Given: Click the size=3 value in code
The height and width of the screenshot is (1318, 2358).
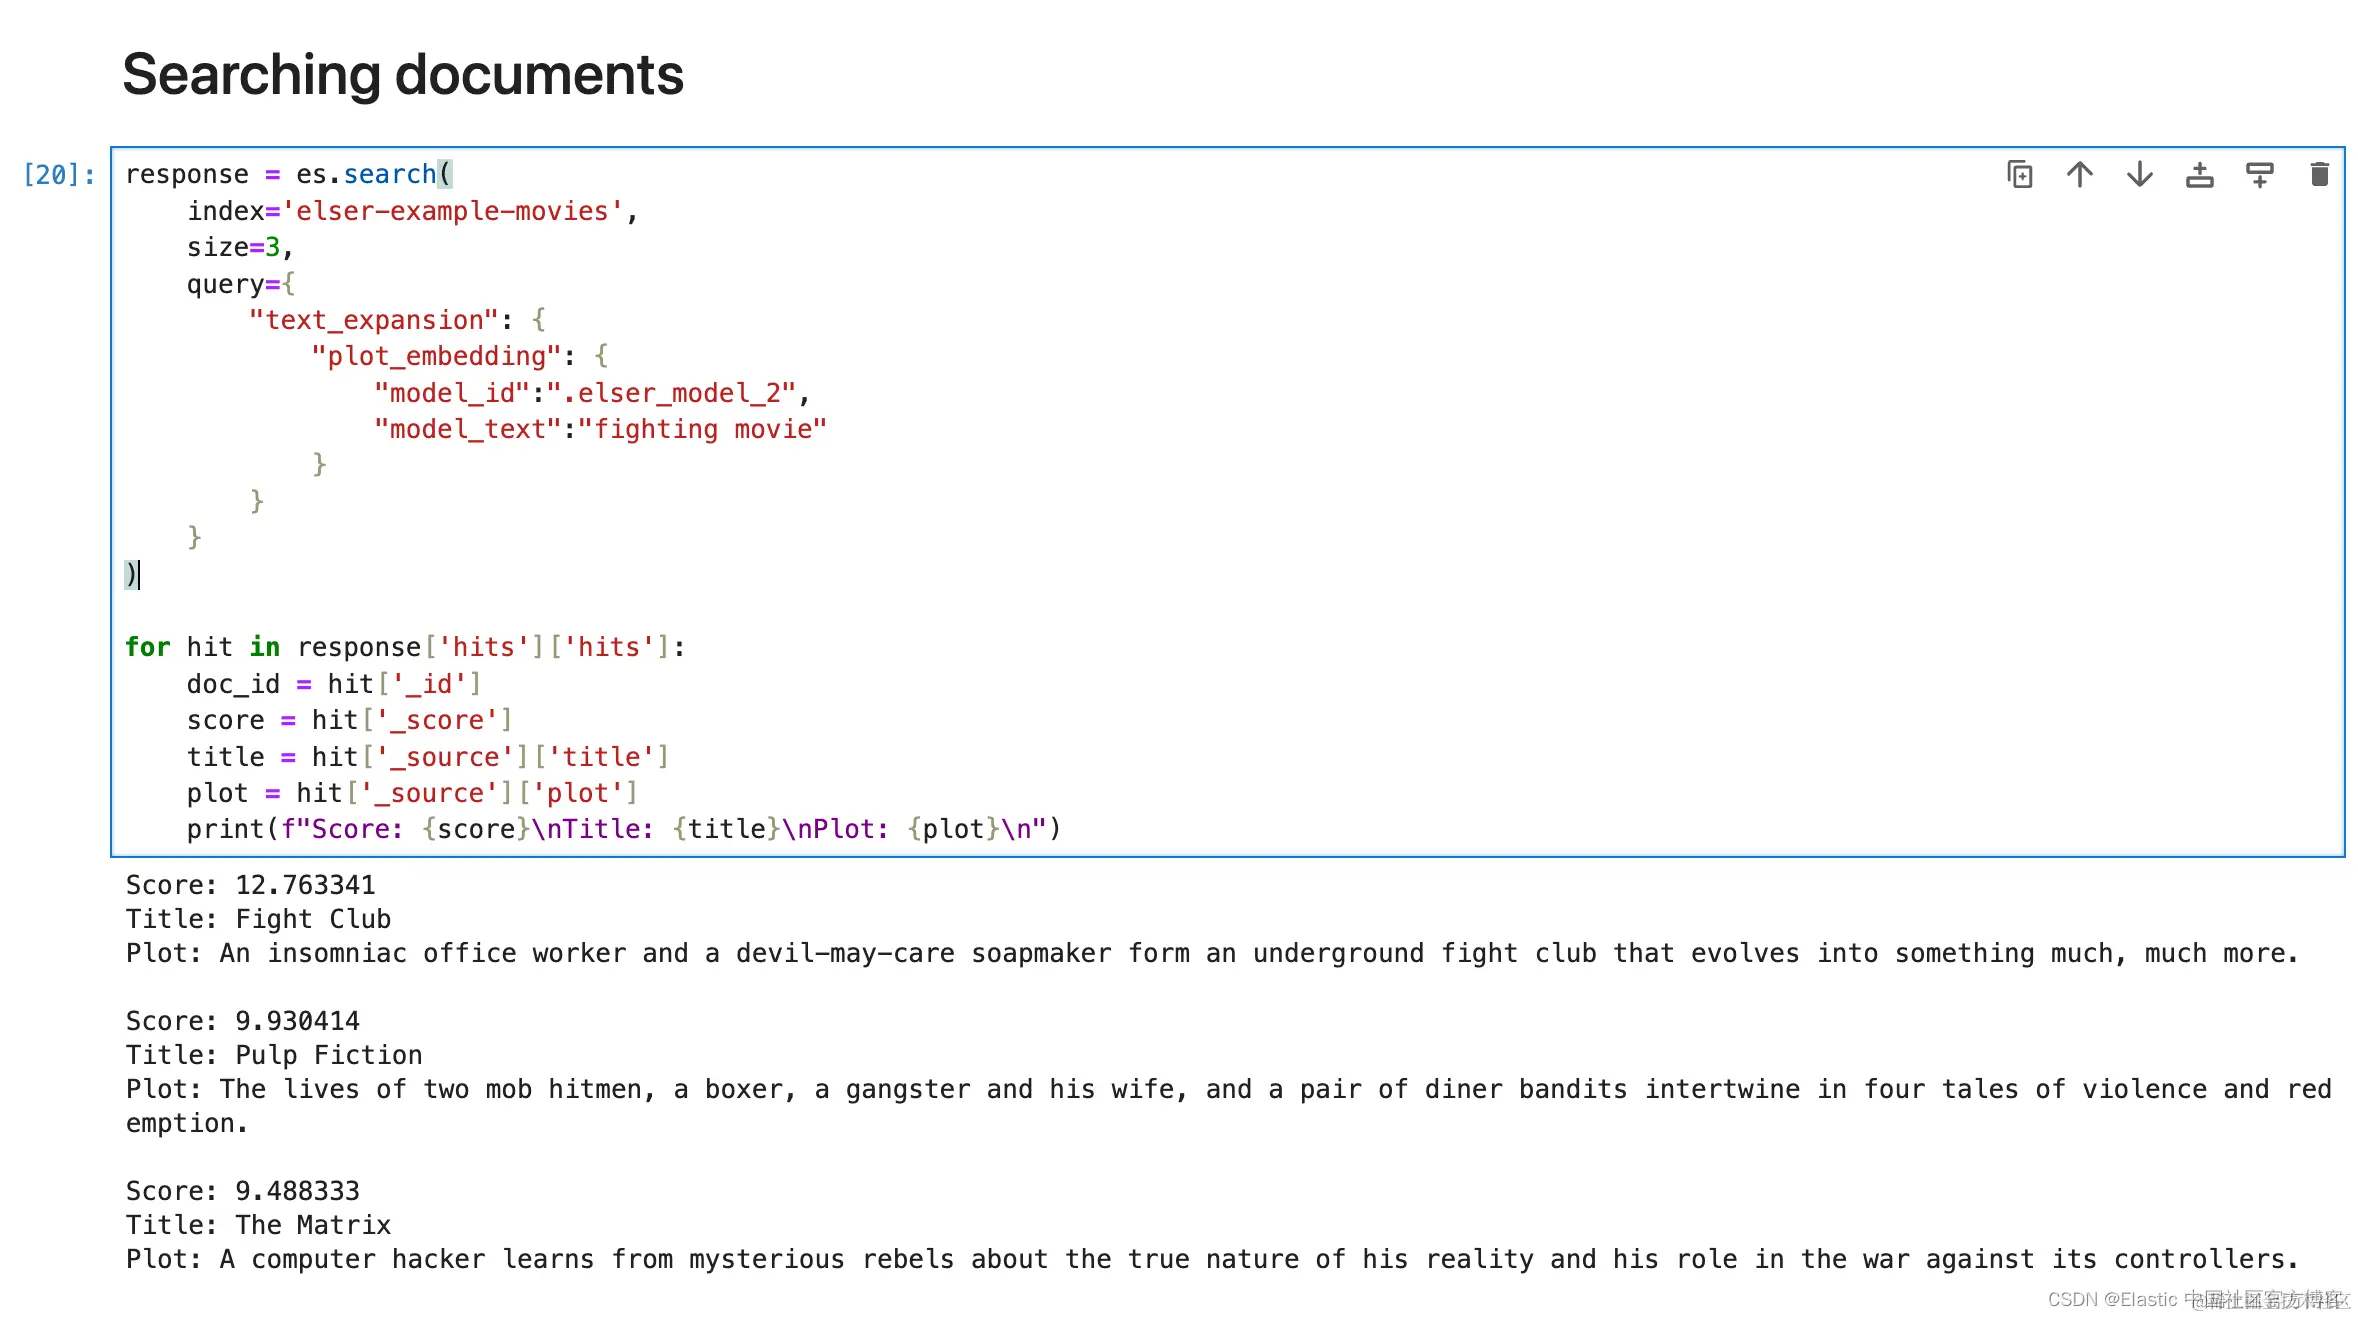Looking at the screenshot, I should [x=271, y=247].
